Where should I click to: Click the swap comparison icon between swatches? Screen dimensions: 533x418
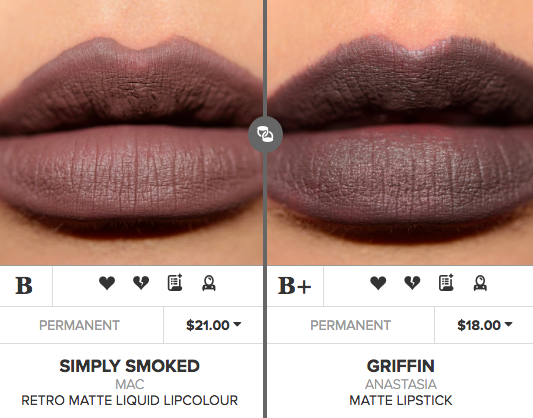click(x=265, y=134)
